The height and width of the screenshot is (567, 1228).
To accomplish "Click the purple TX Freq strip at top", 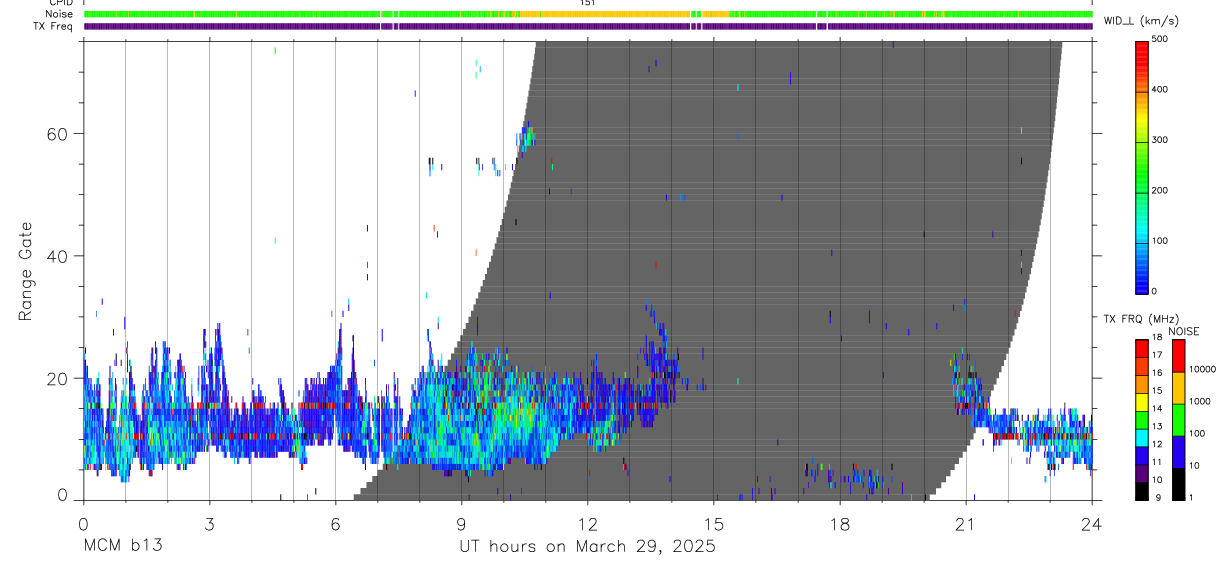I will [587, 26].
